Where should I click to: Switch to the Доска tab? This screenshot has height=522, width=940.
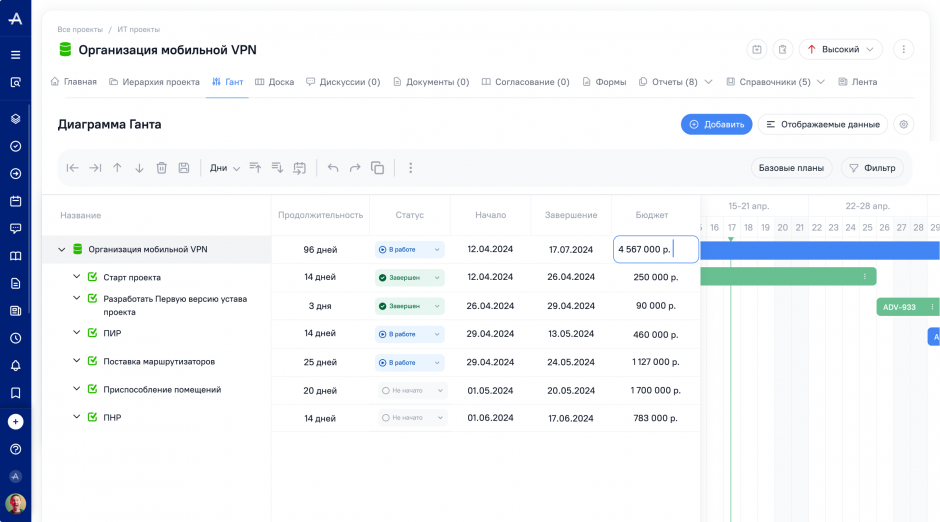[x=274, y=82]
